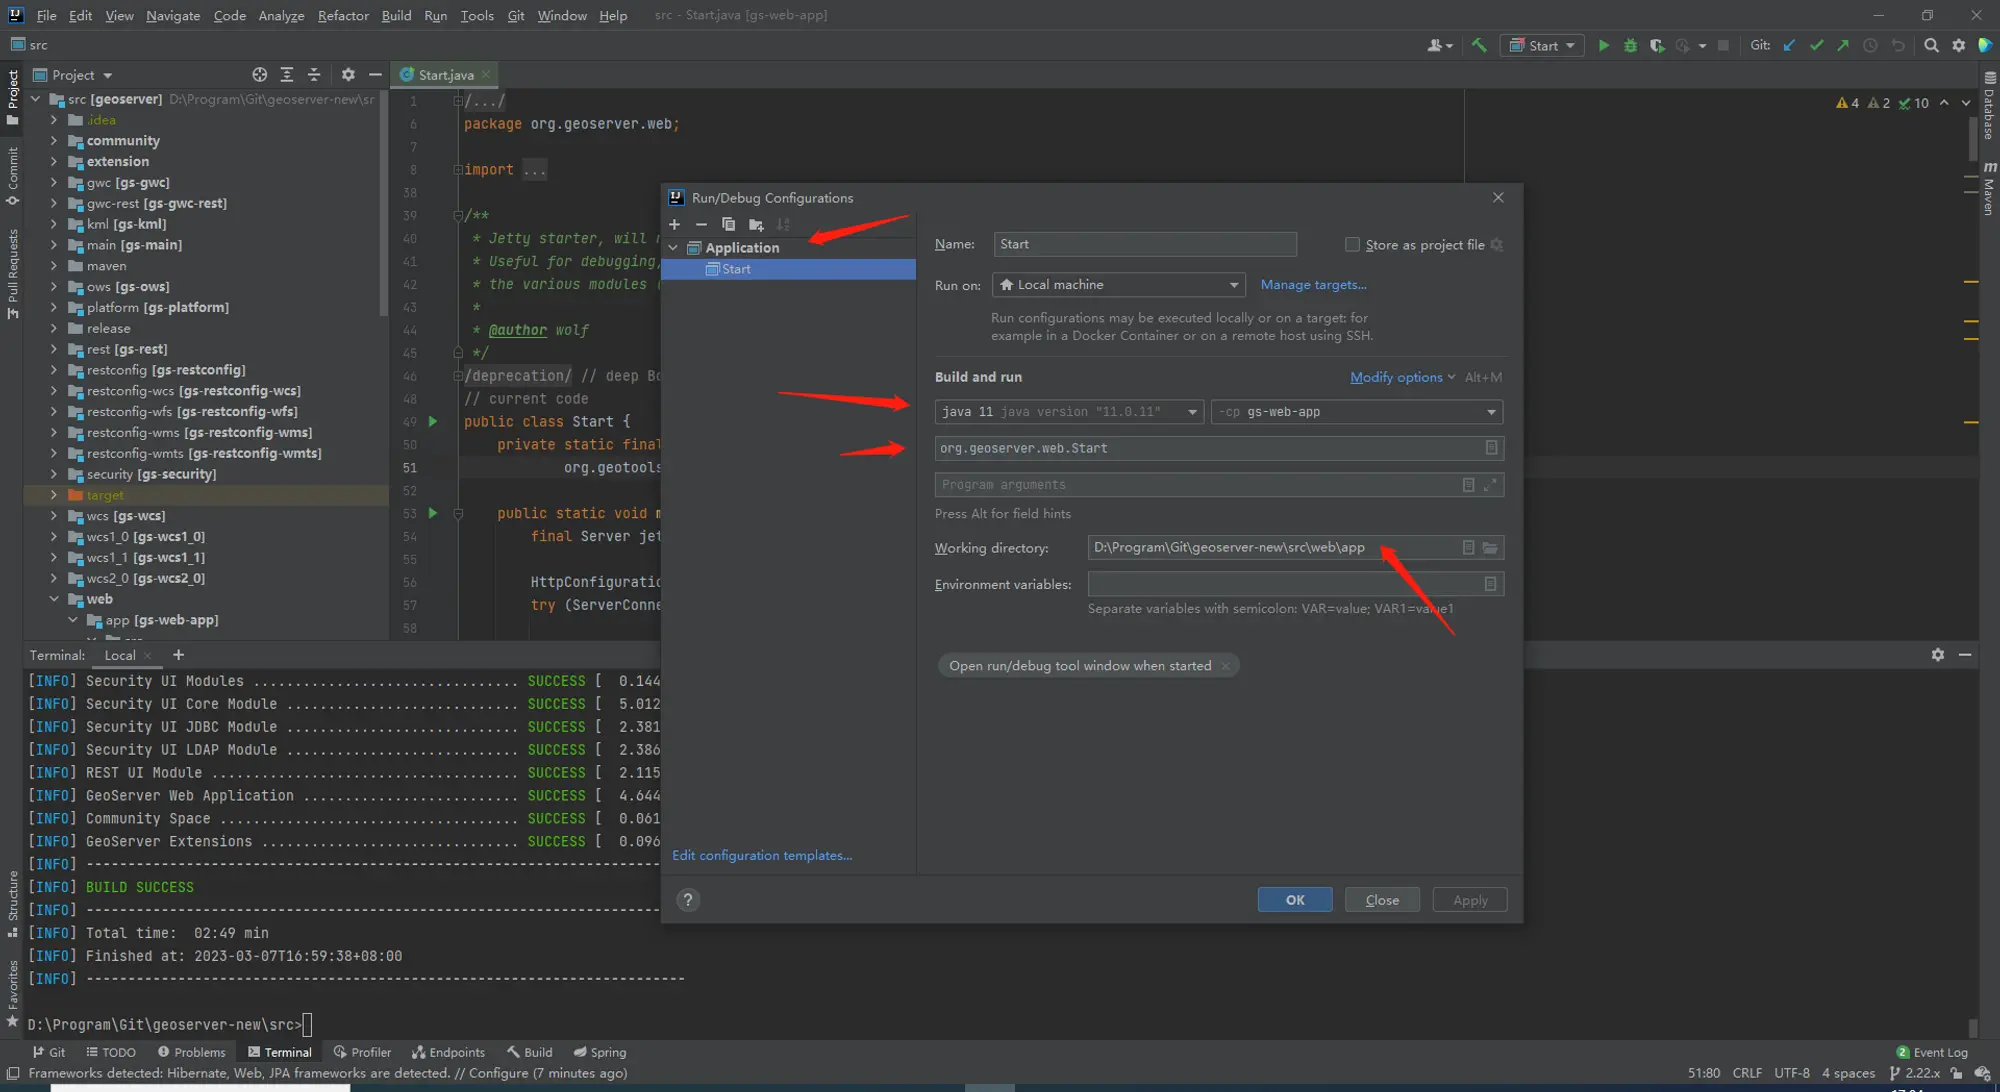The width and height of the screenshot is (2000, 1092).
Task: Open the Refactor menu
Action: [343, 15]
